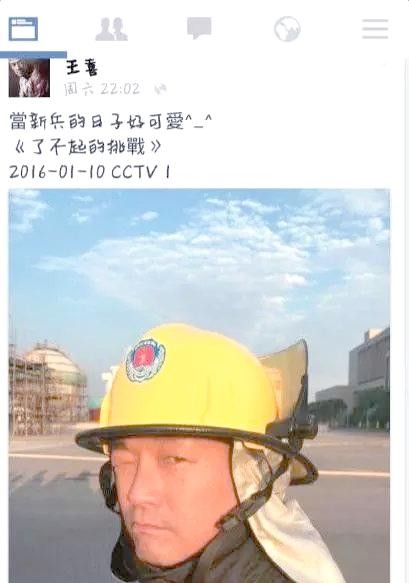This screenshot has width=409, height=583.
Task: Open the friend requests icon
Action: pos(111,29)
